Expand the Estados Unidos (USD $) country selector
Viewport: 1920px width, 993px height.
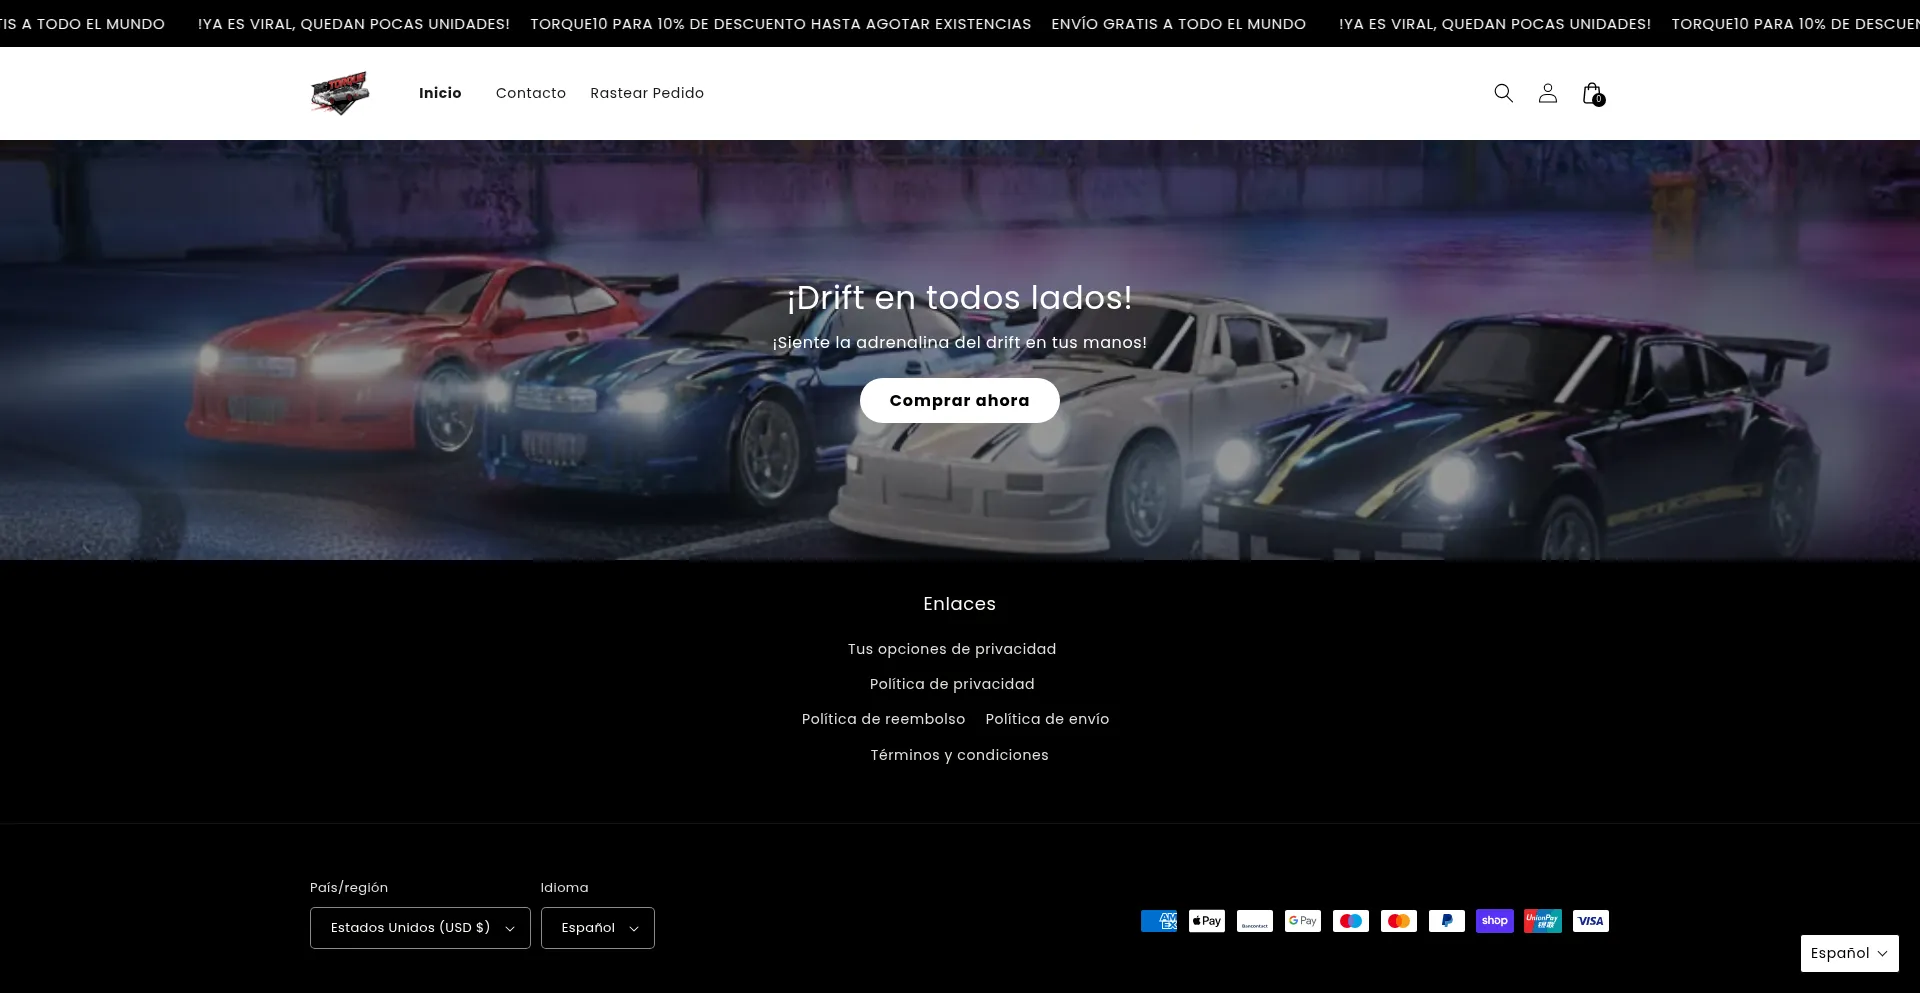click(420, 928)
